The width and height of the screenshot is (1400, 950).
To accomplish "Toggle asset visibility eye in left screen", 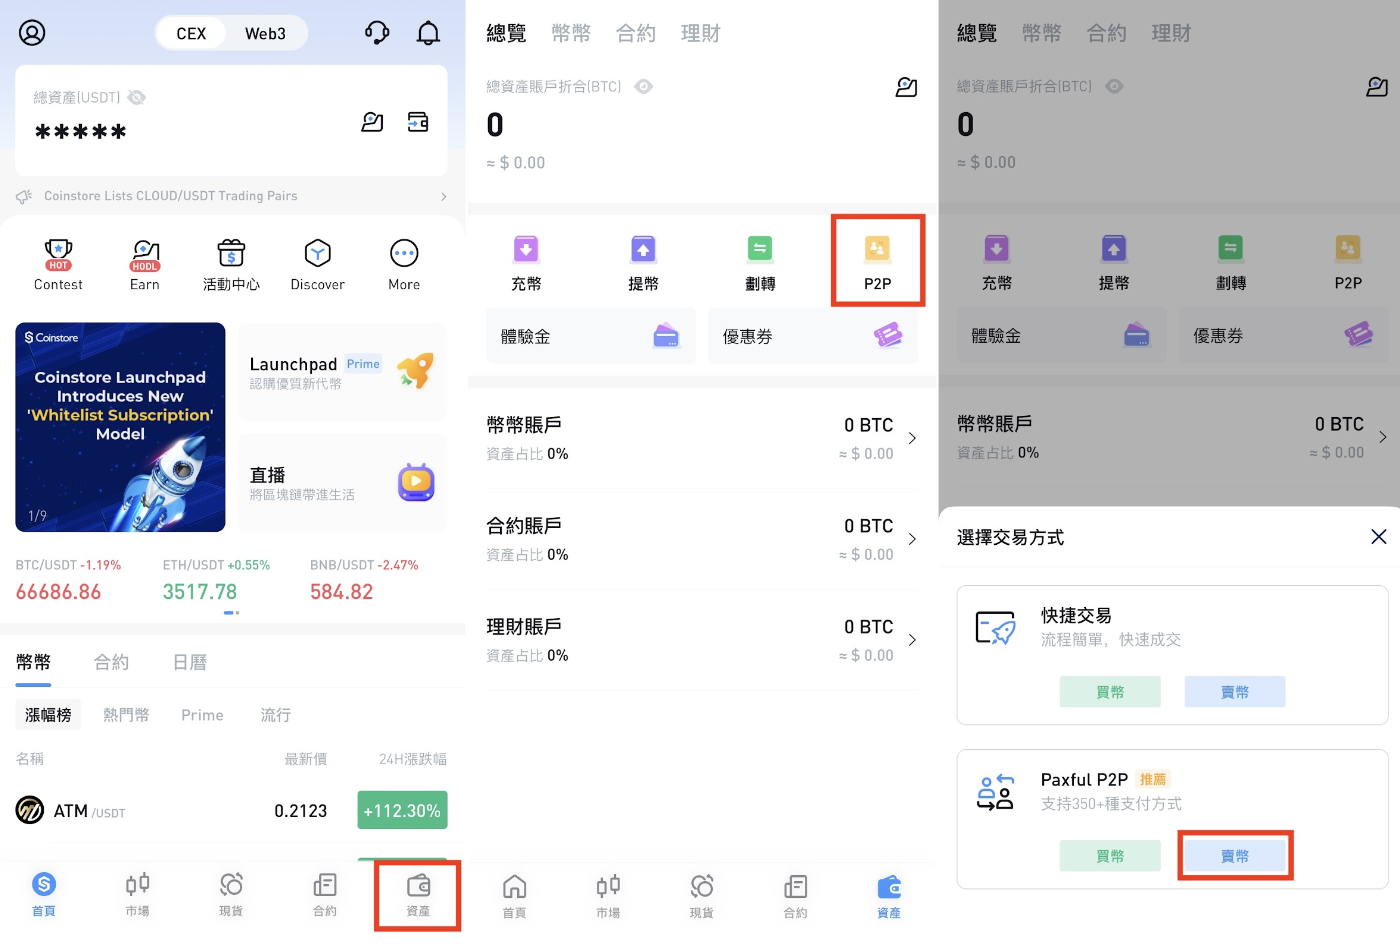I will click(137, 97).
